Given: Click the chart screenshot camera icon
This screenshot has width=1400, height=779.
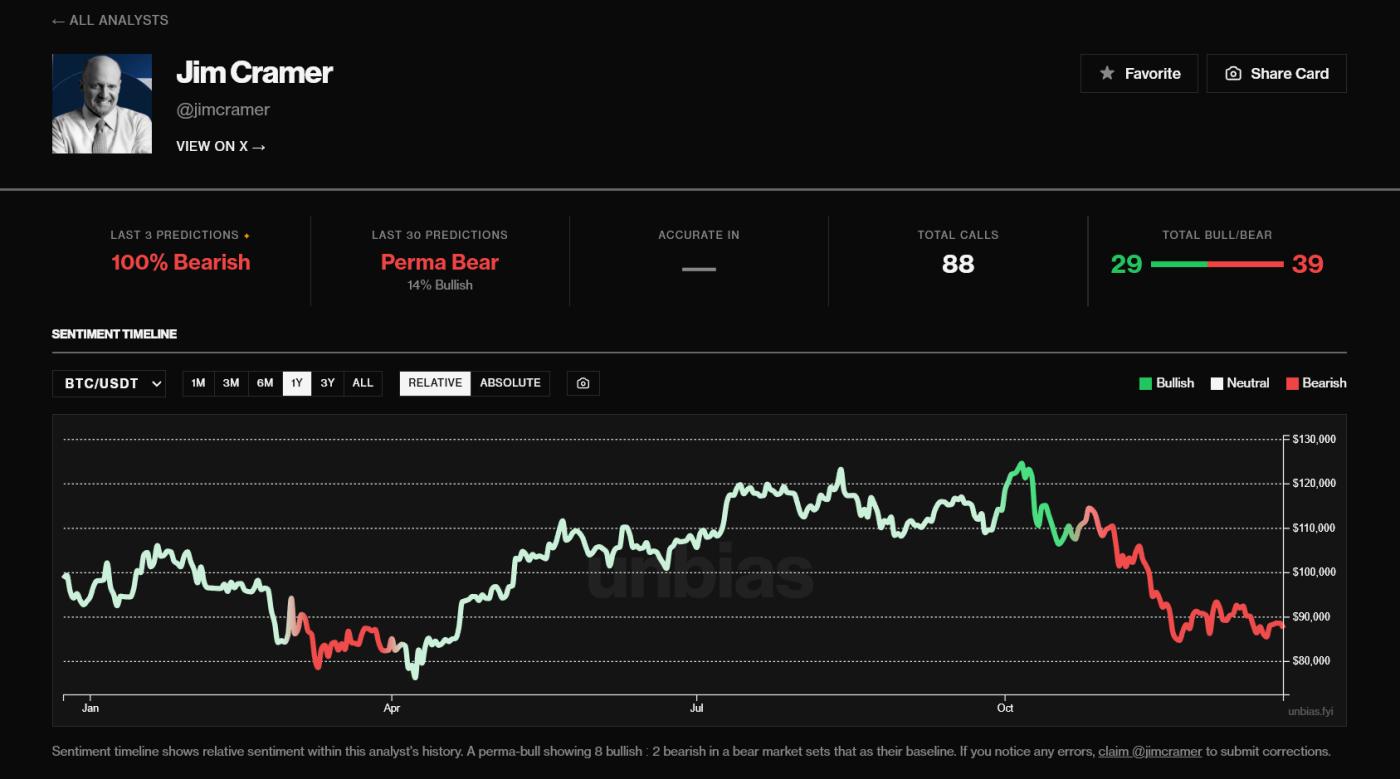Looking at the screenshot, I should pyautogui.click(x=583, y=383).
